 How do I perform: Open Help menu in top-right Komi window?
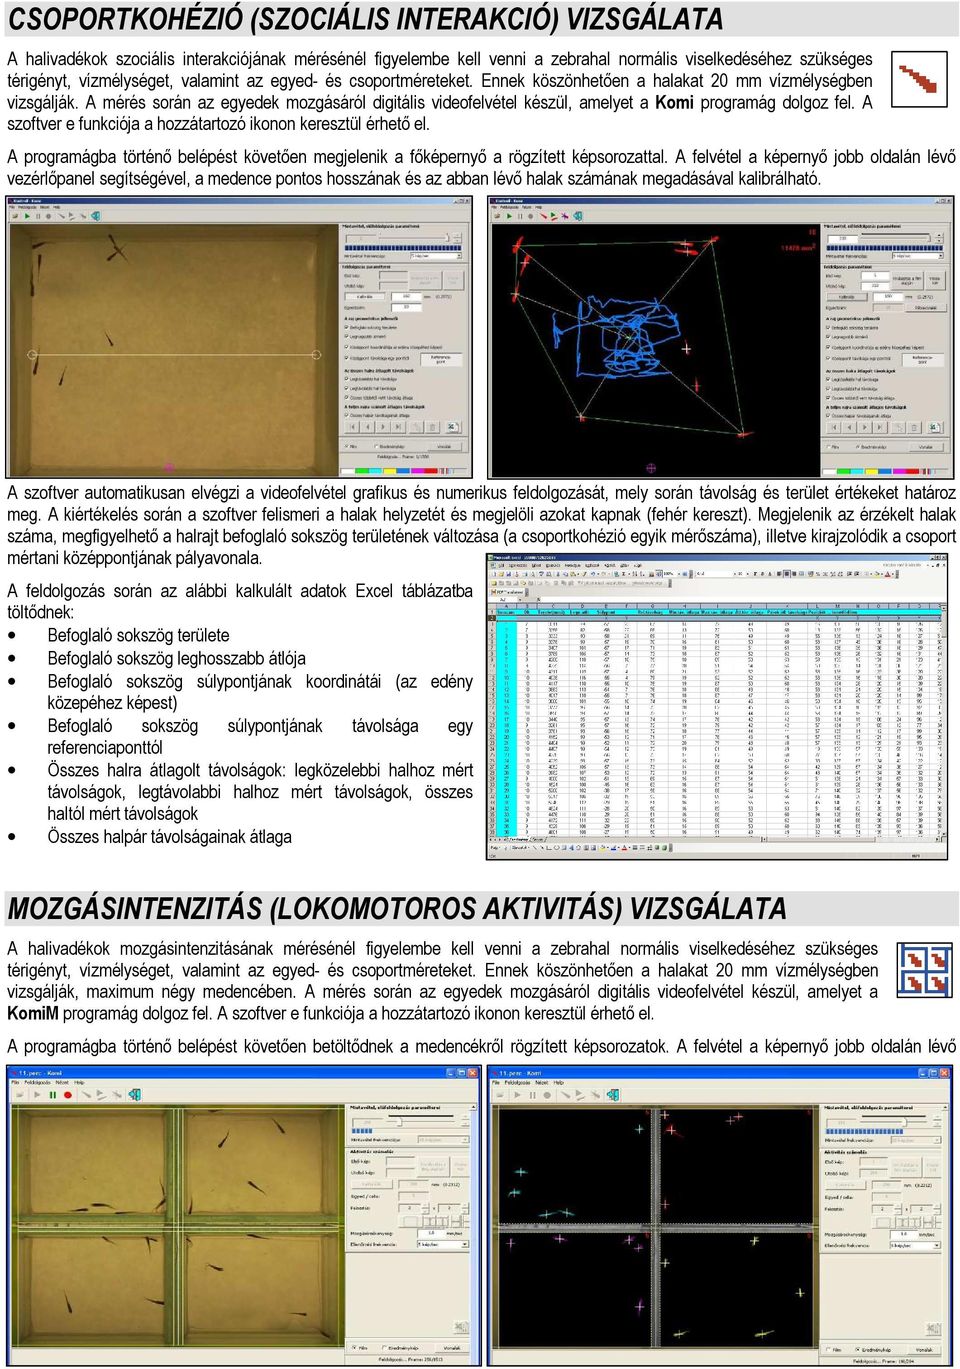coord(539,207)
